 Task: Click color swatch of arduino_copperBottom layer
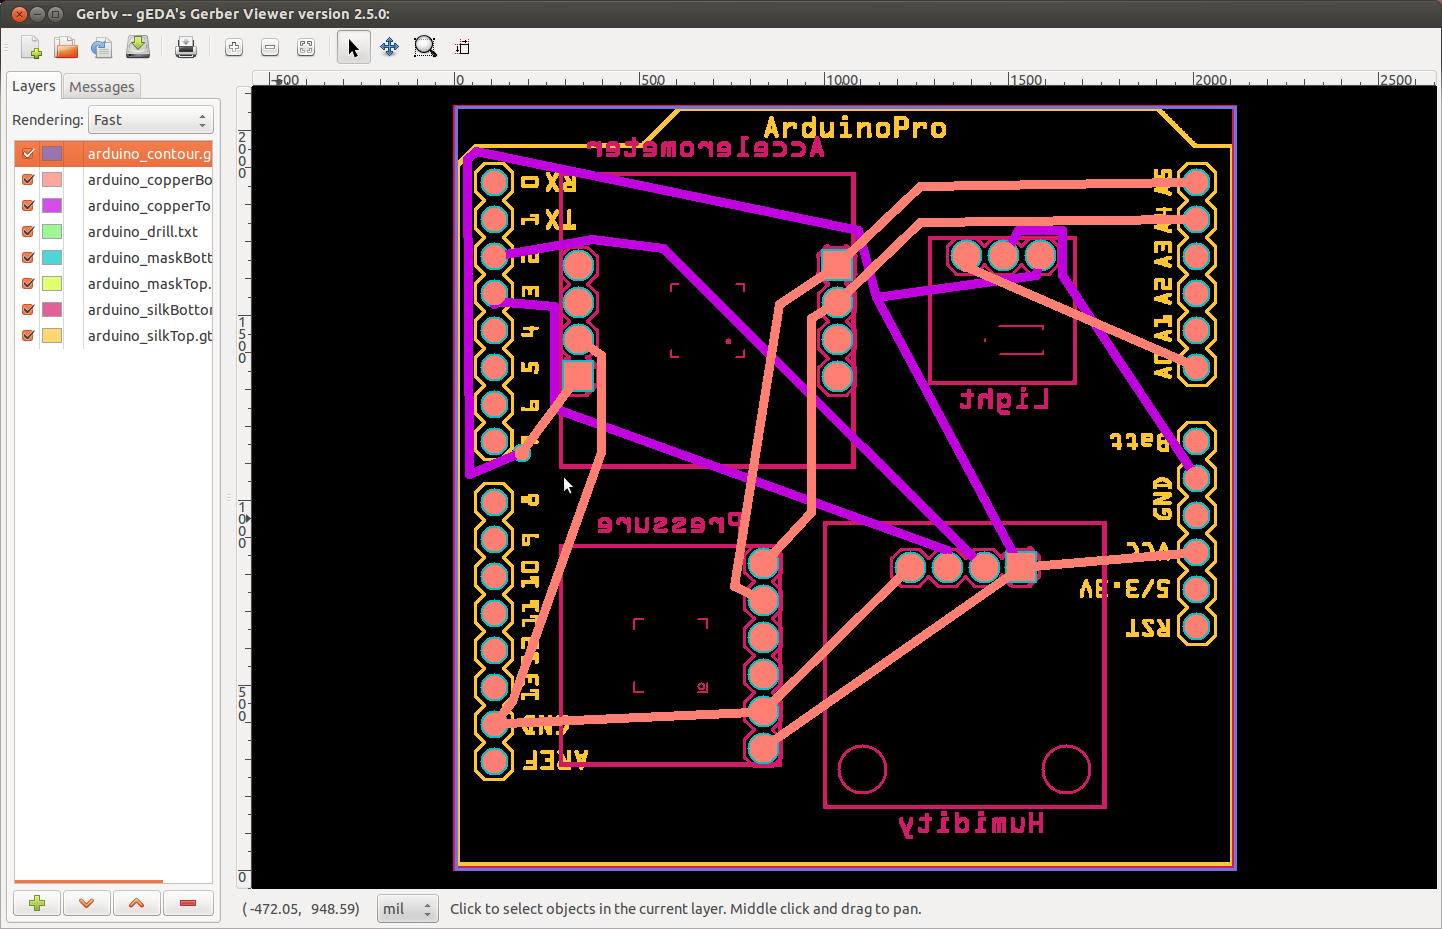[x=52, y=180]
